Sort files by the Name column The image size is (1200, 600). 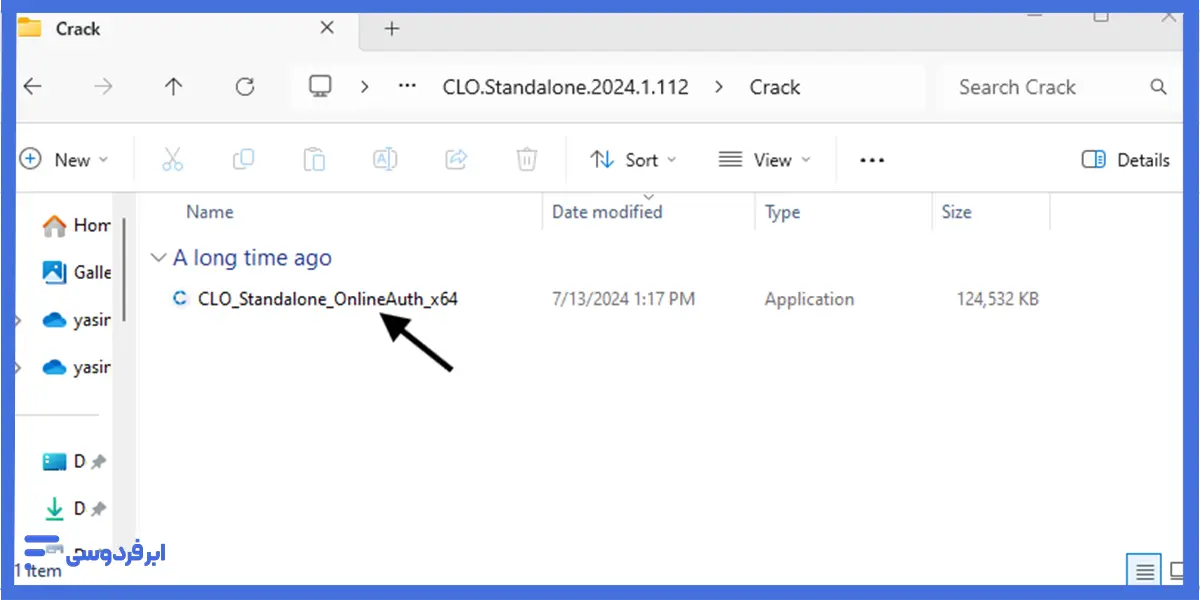pyautogui.click(x=210, y=212)
